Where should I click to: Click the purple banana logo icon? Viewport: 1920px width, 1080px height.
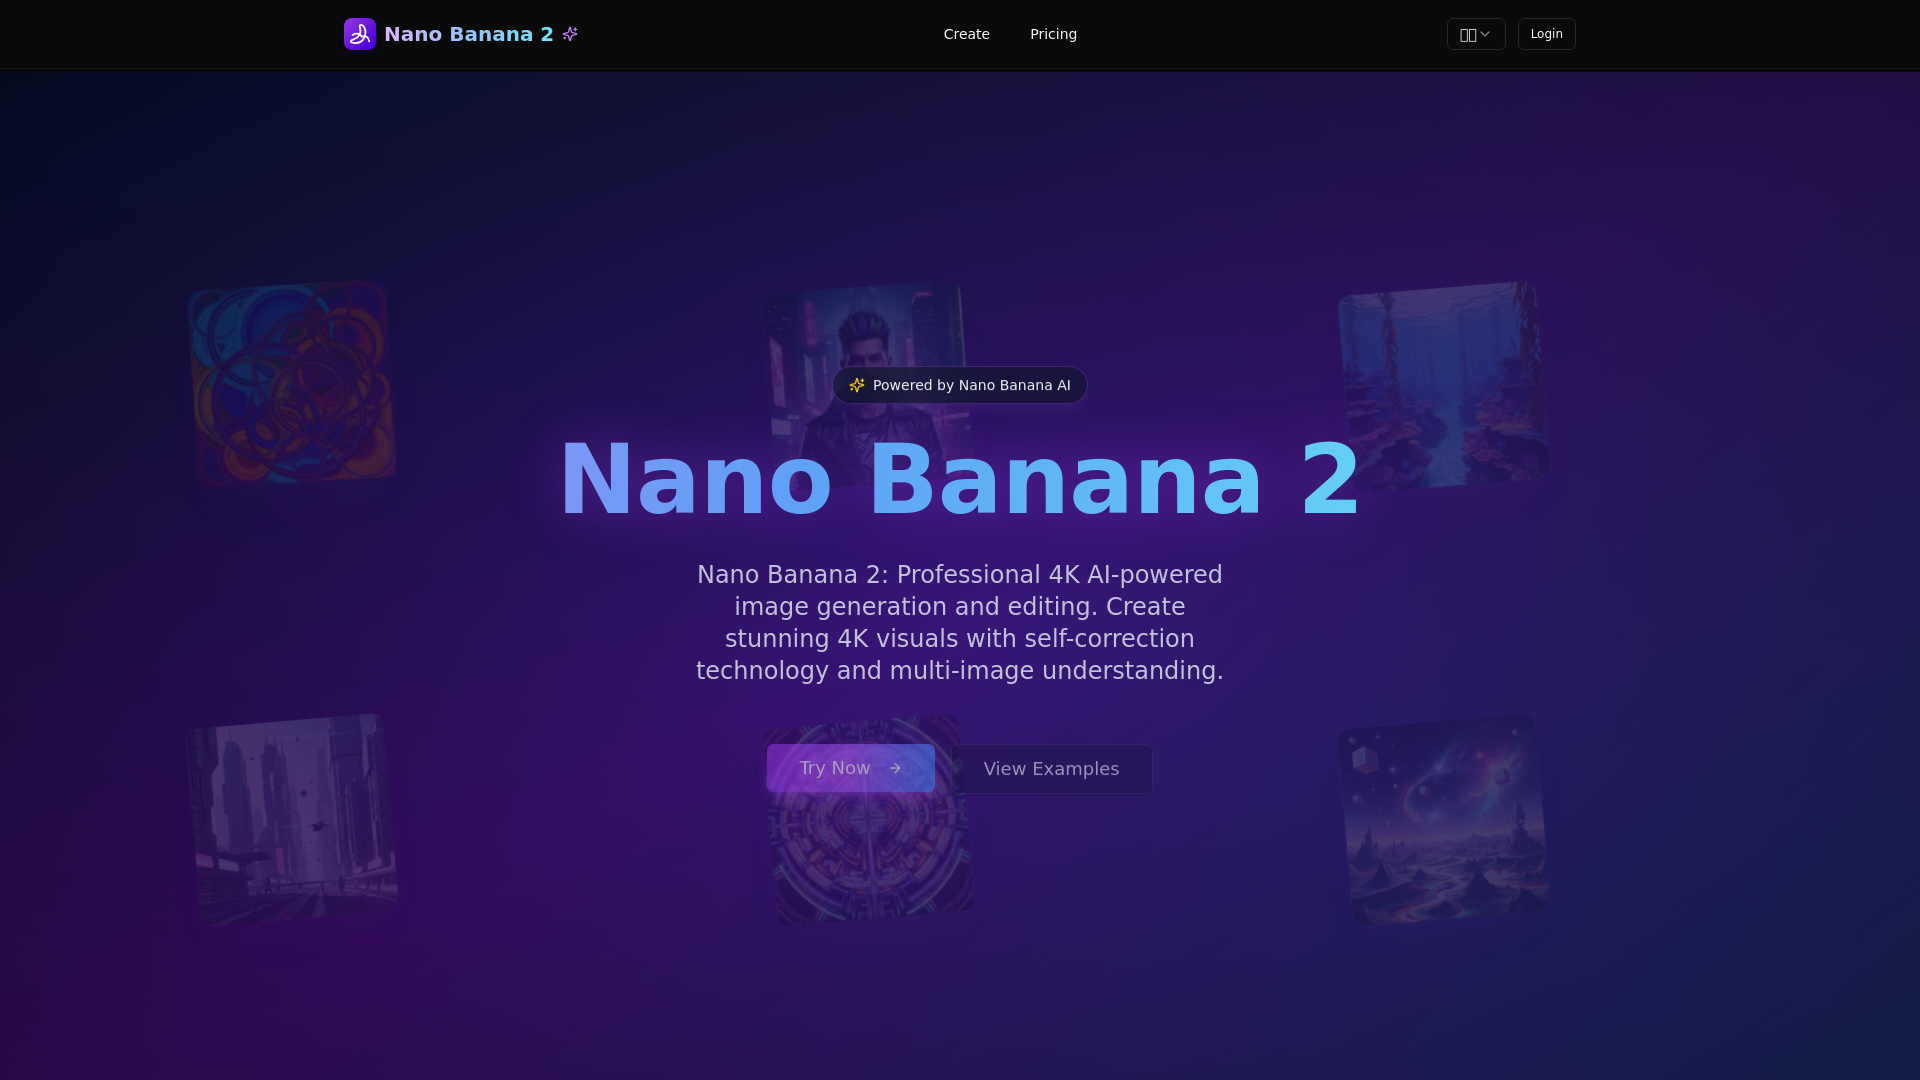tap(360, 34)
